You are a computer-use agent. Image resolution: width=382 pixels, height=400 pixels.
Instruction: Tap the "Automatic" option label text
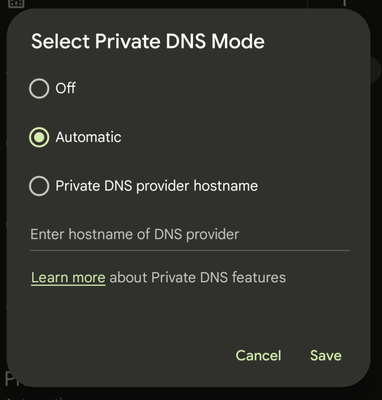[x=88, y=137]
